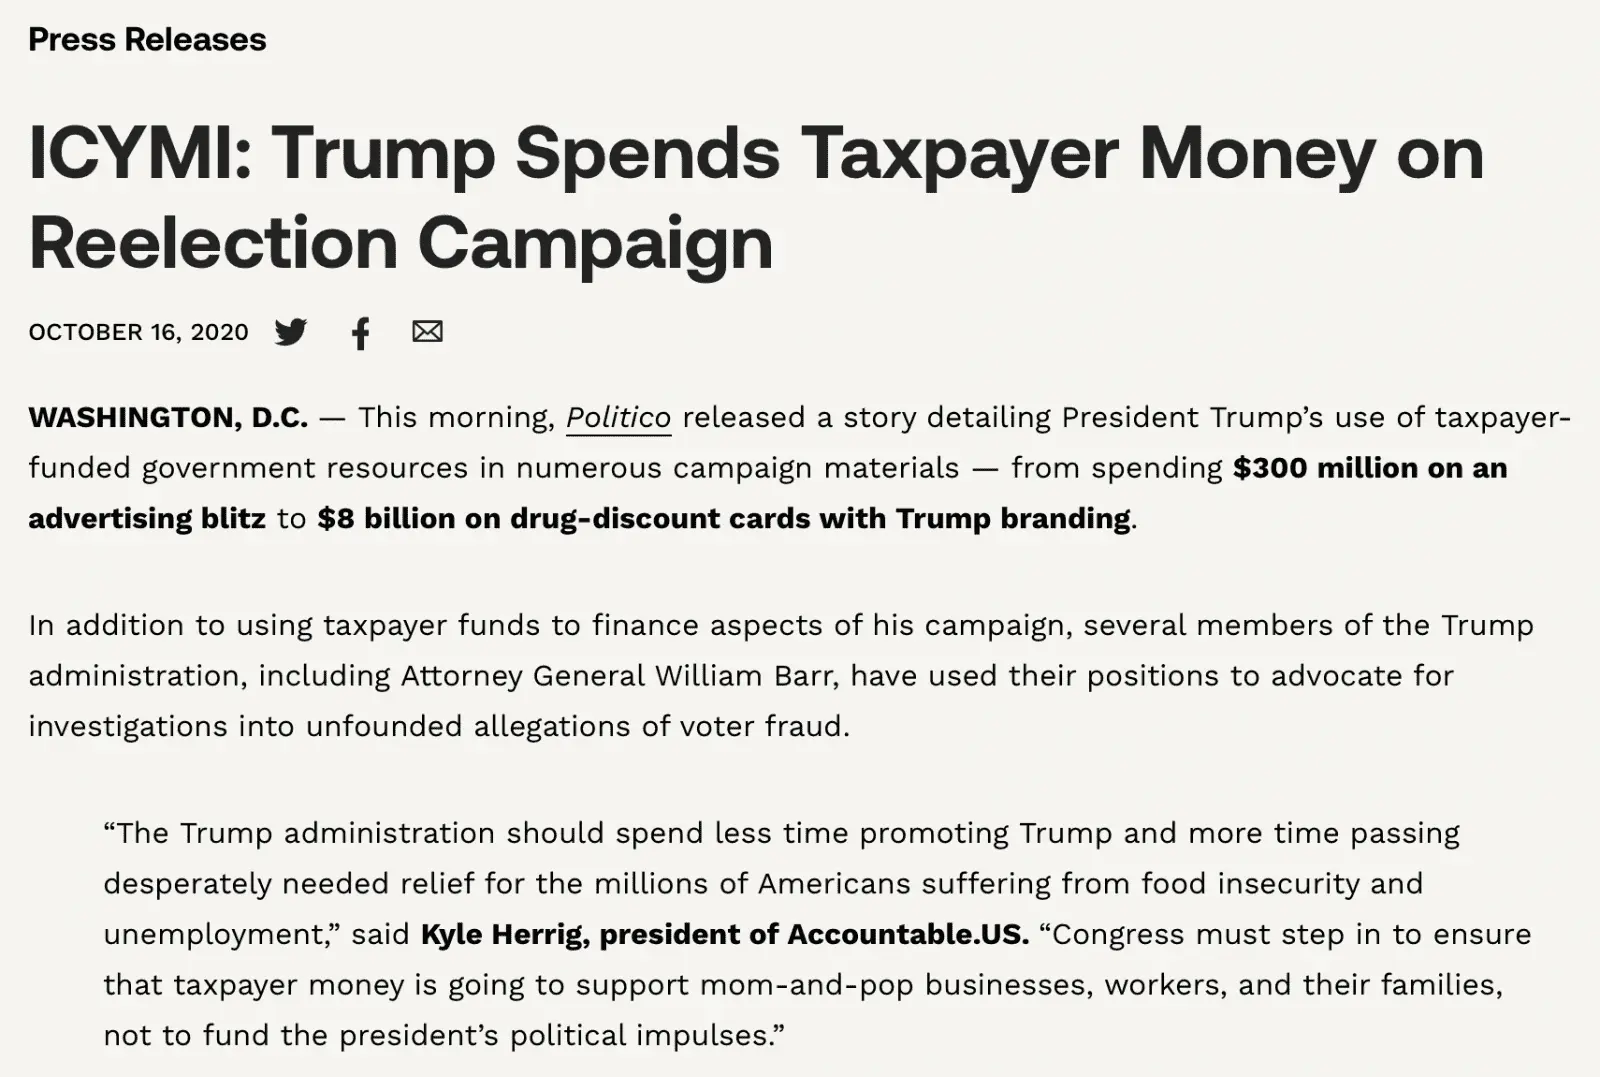This screenshot has height=1077, width=1600.
Task: Click the WASHINGTON, D.C. dateline
Action: click(x=168, y=418)
